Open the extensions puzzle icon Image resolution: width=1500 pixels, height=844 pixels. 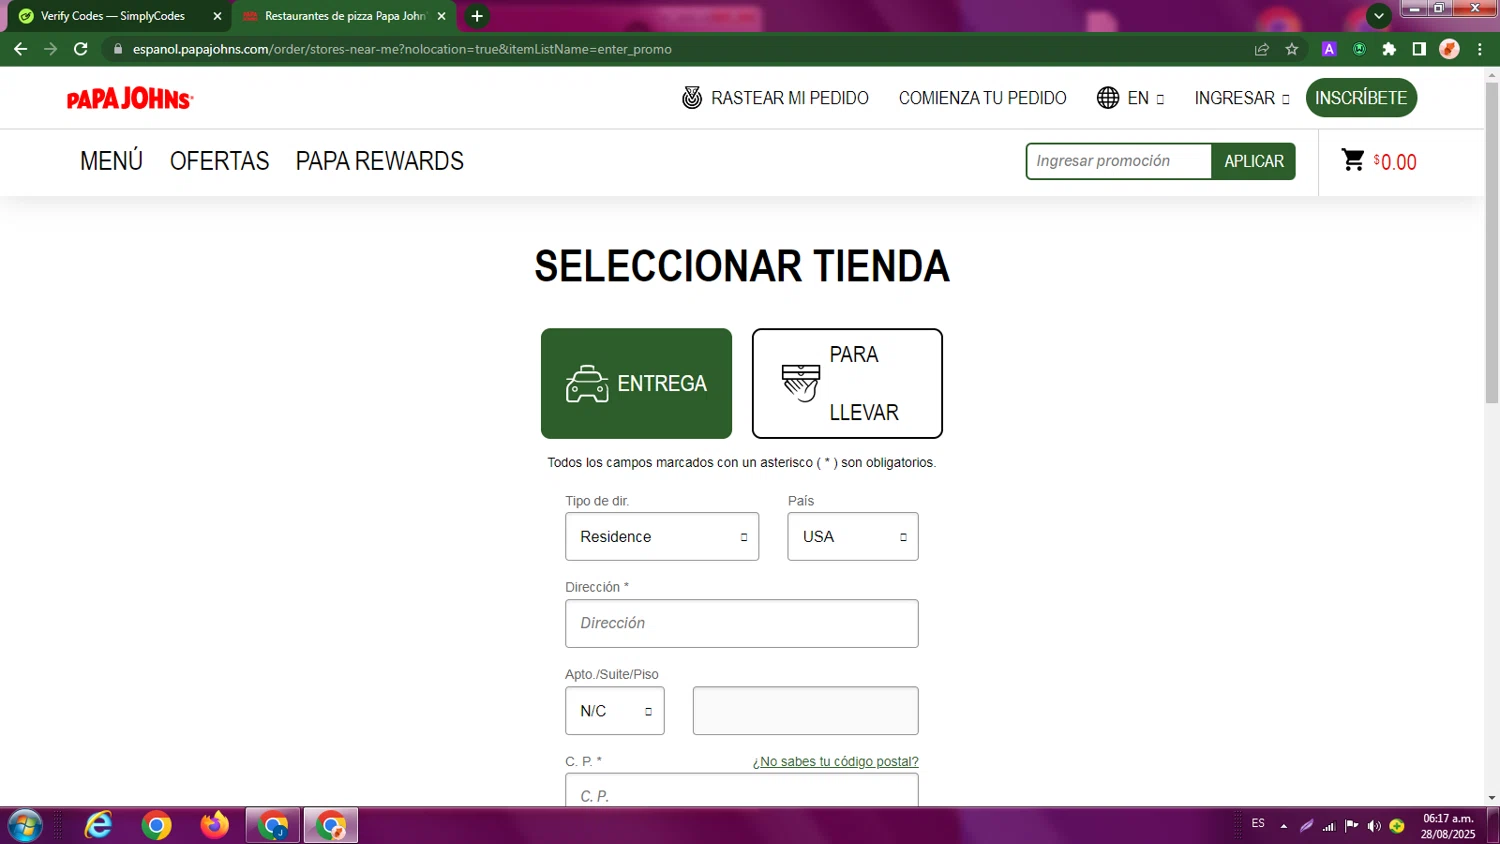tap(1389, 49)
